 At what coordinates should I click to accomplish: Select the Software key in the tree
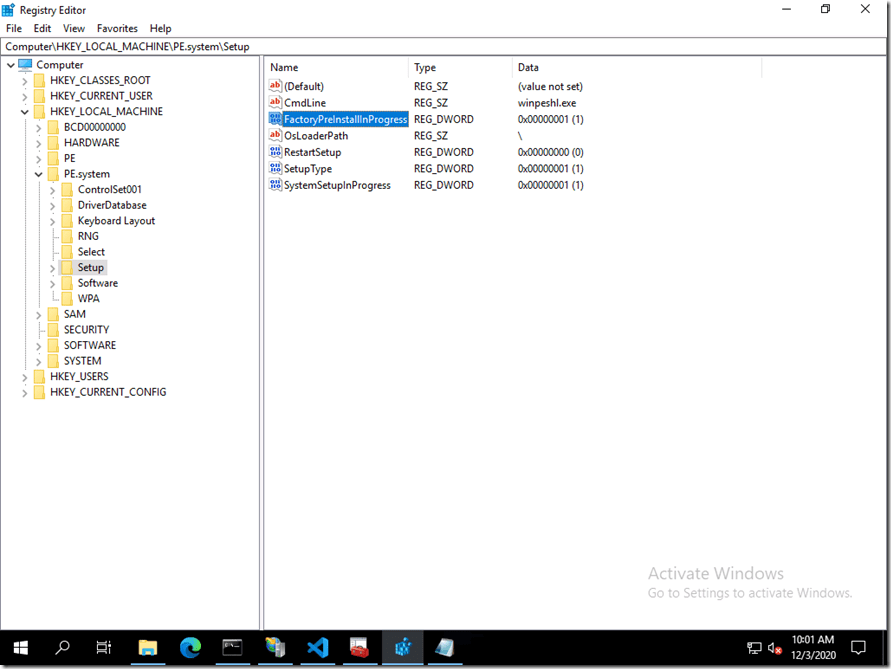[97, 283]
